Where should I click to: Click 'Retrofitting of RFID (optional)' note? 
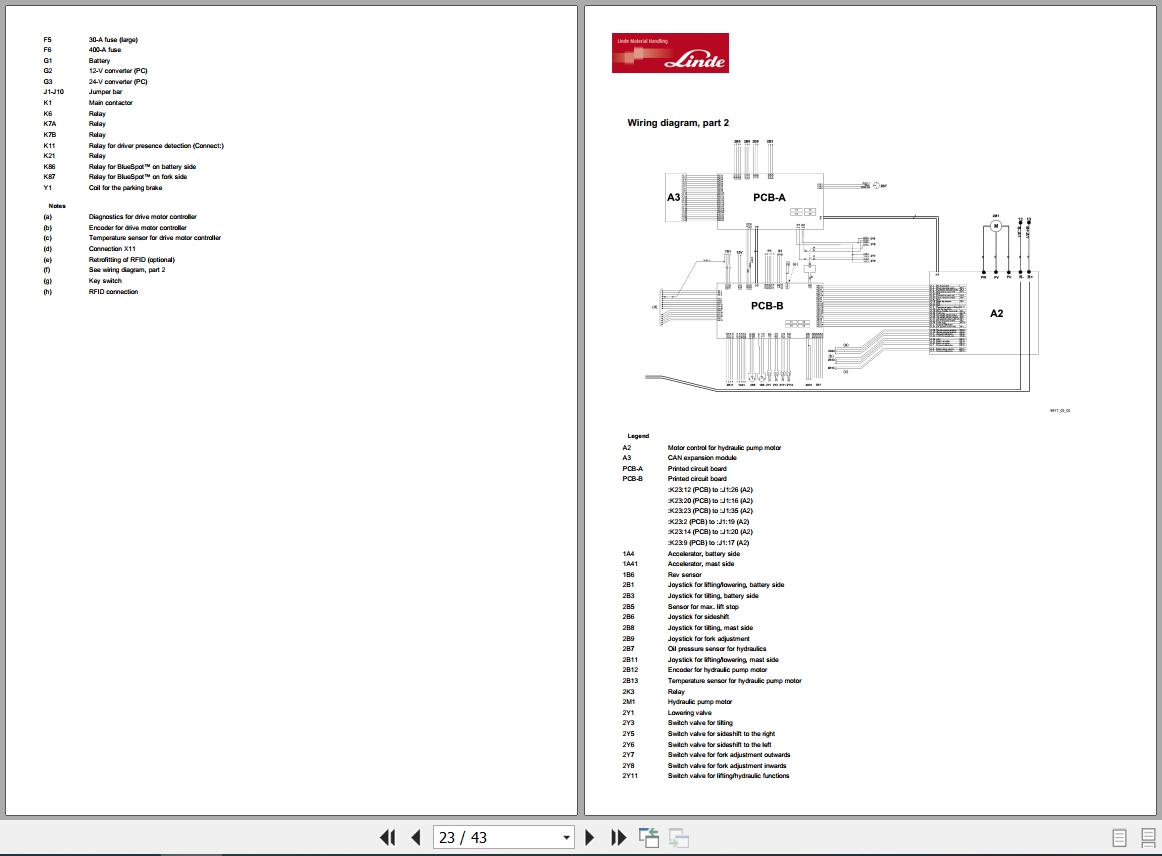(131, 260)
